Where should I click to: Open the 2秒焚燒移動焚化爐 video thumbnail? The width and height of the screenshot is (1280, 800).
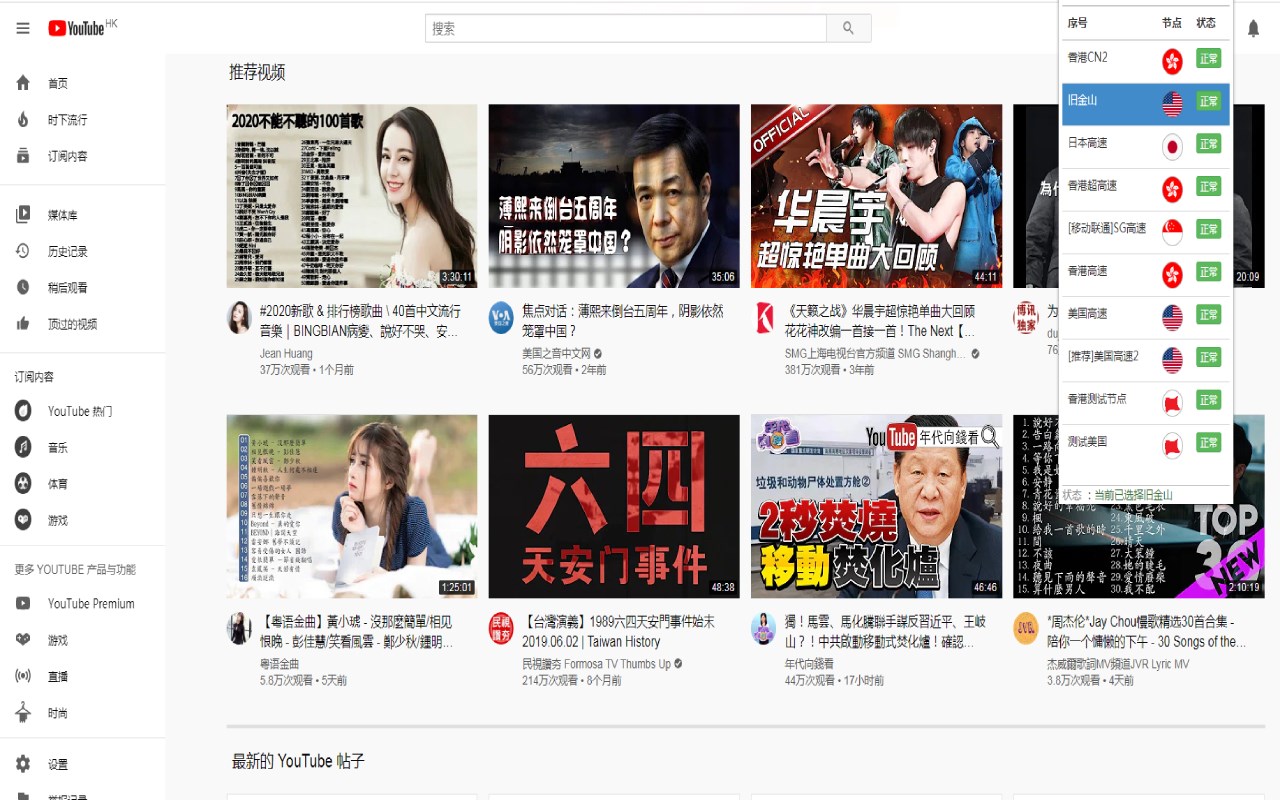876,506
